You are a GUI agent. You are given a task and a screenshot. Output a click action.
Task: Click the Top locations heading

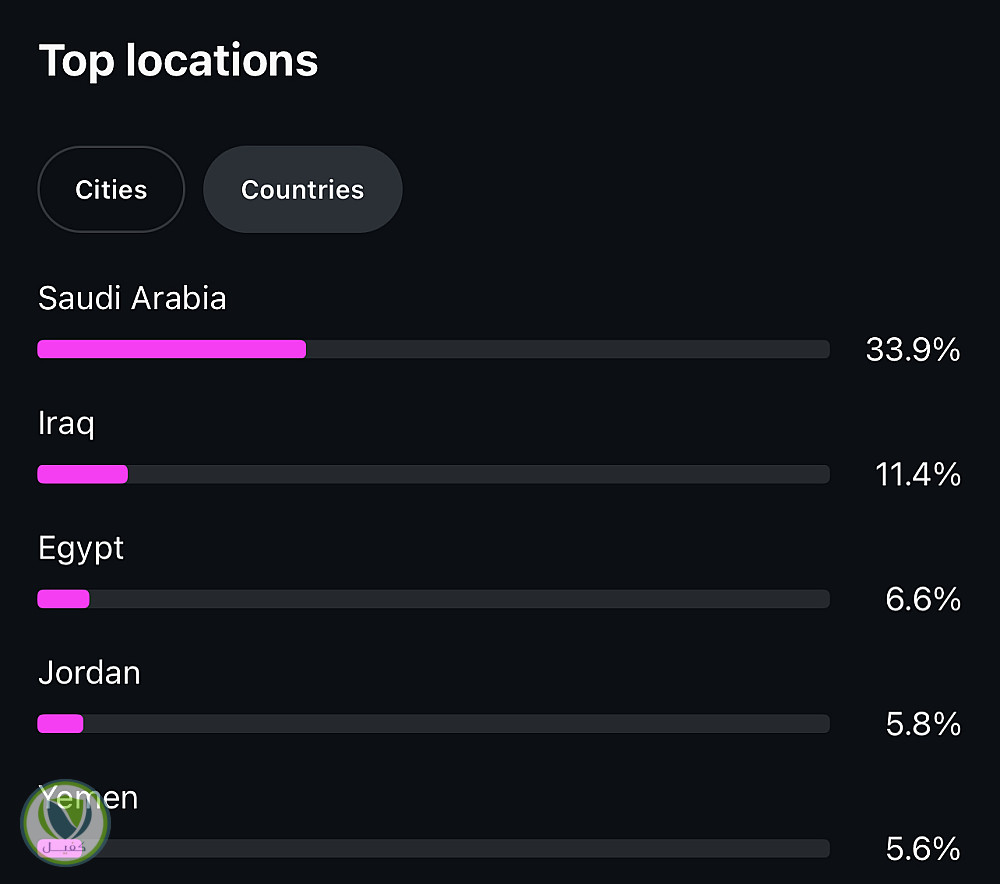click(x=178, y=61)
